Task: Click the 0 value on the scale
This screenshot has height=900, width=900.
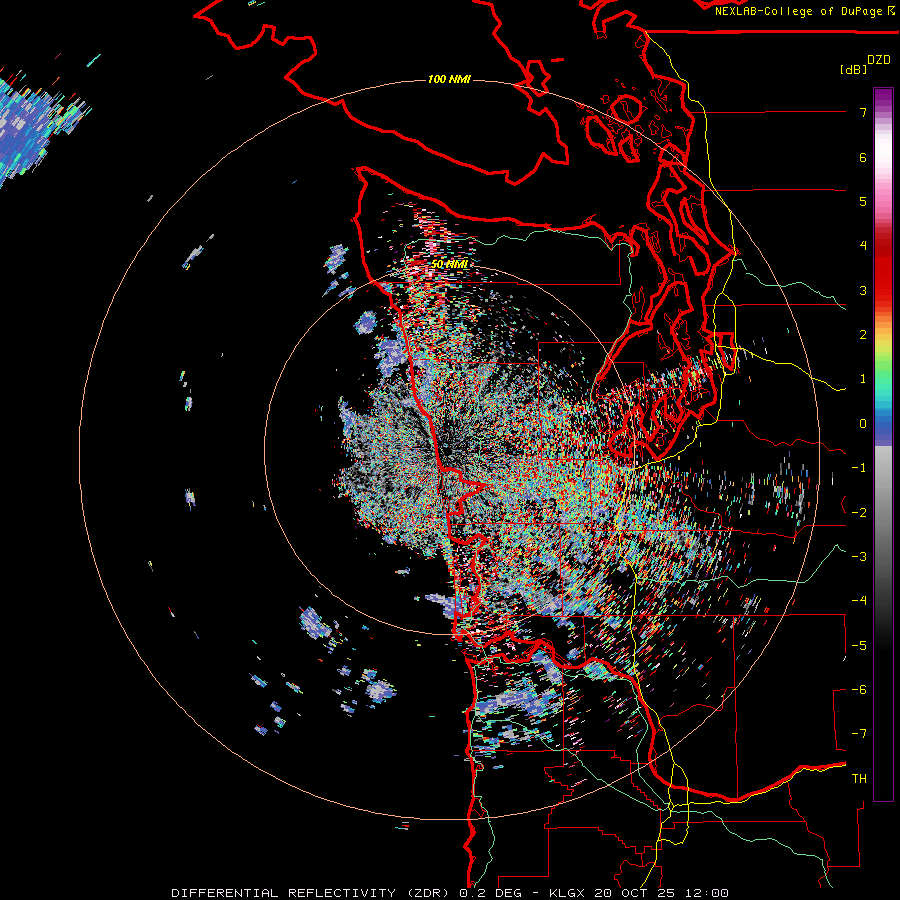Action: pos(863,424)
